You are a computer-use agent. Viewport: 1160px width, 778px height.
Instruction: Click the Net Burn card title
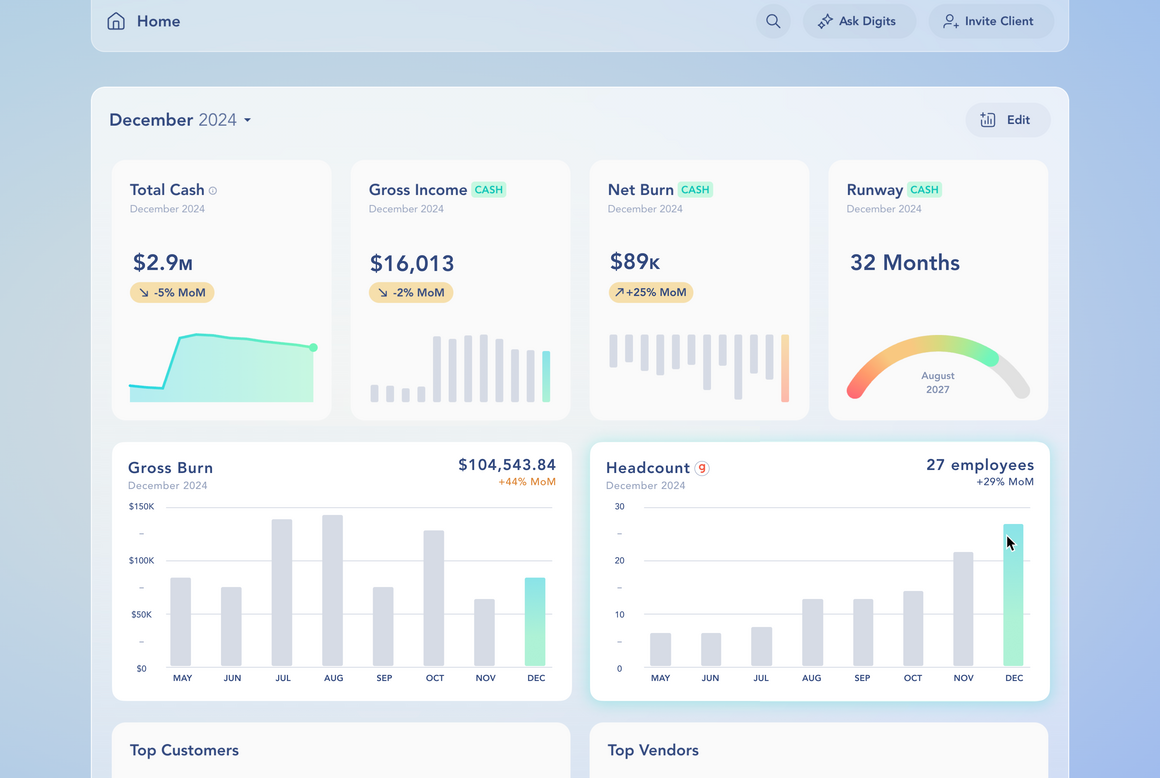coord(641,190)
